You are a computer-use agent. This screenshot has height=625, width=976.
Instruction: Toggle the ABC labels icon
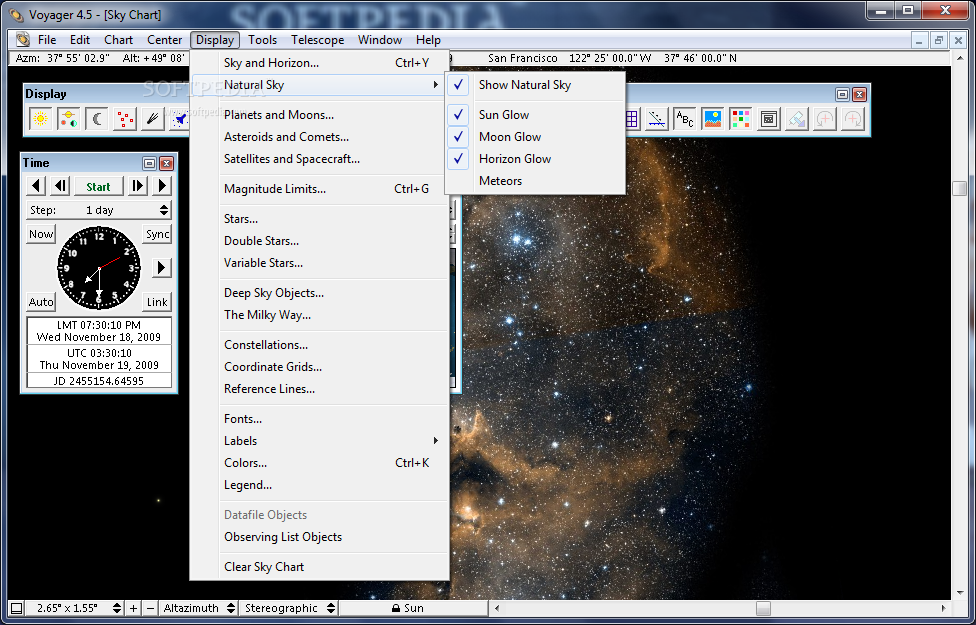685,118
